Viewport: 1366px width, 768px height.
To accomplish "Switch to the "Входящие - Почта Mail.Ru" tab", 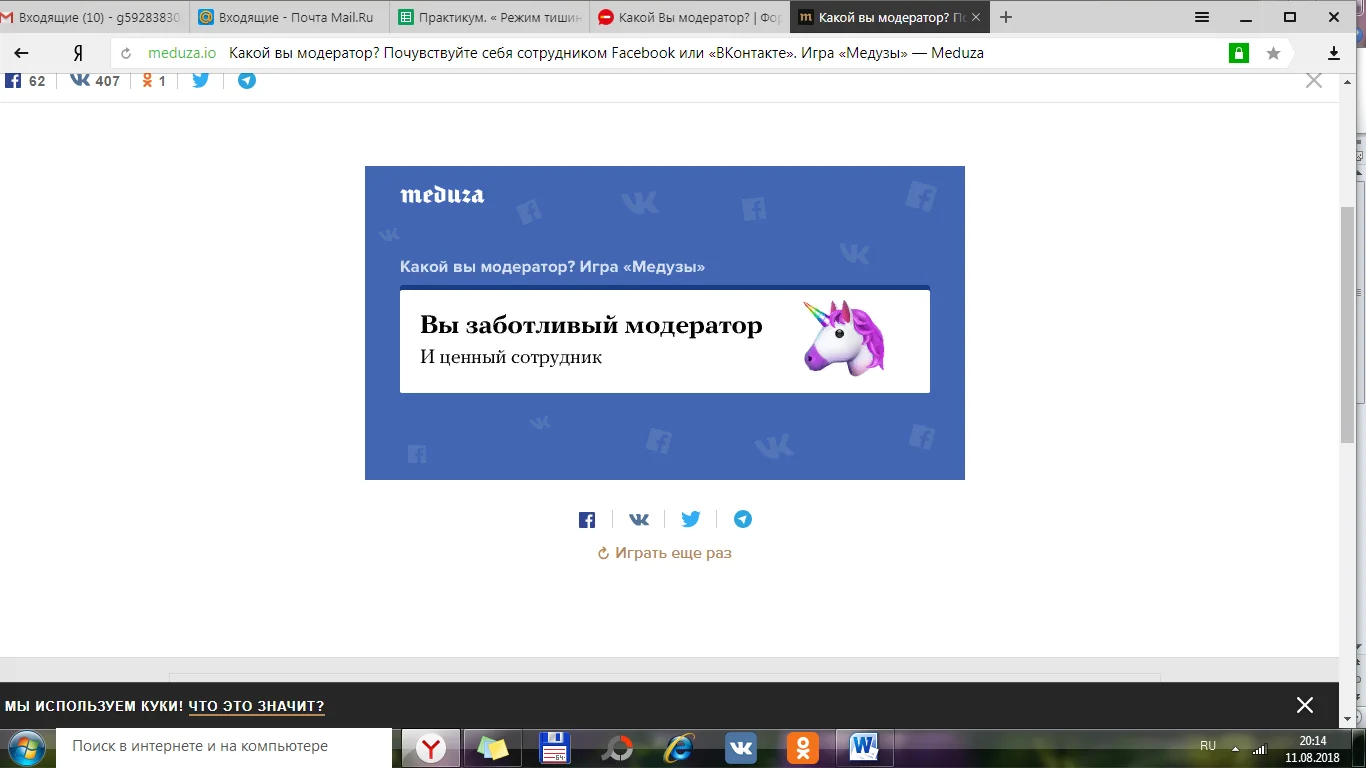I will [288, 17].
